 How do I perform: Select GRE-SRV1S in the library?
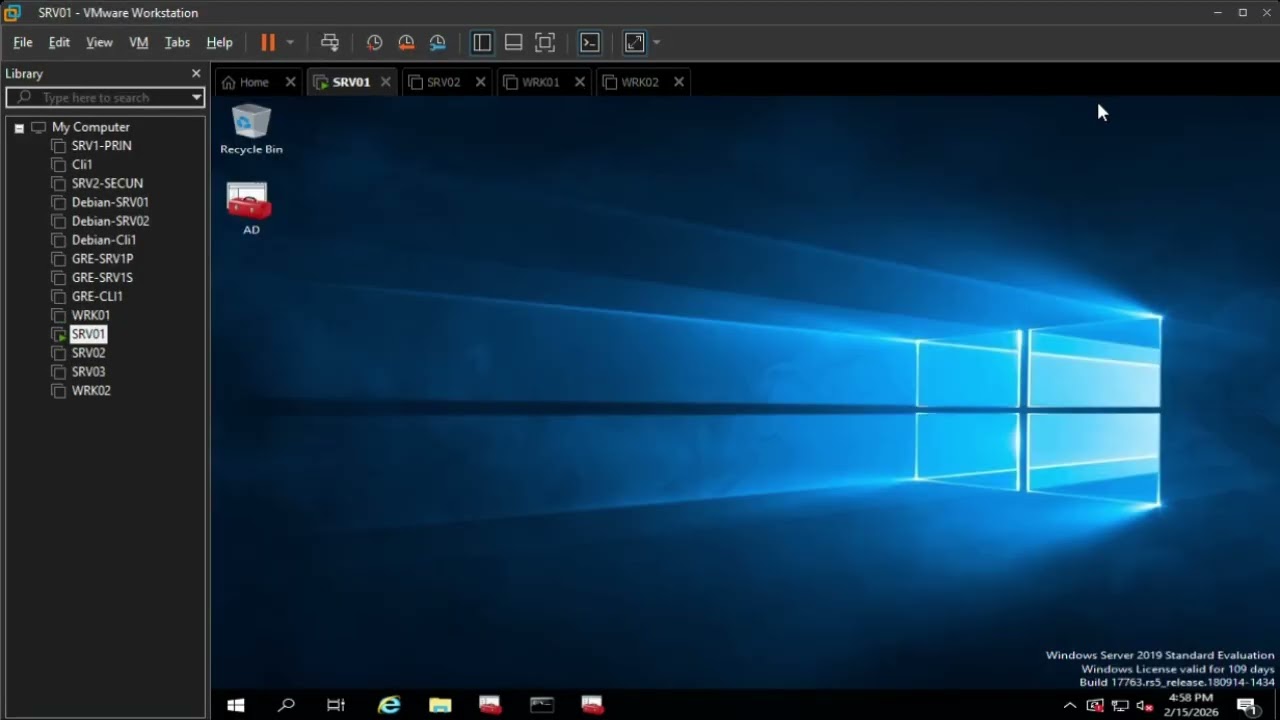pyautogui.click(x=102, y=278)
